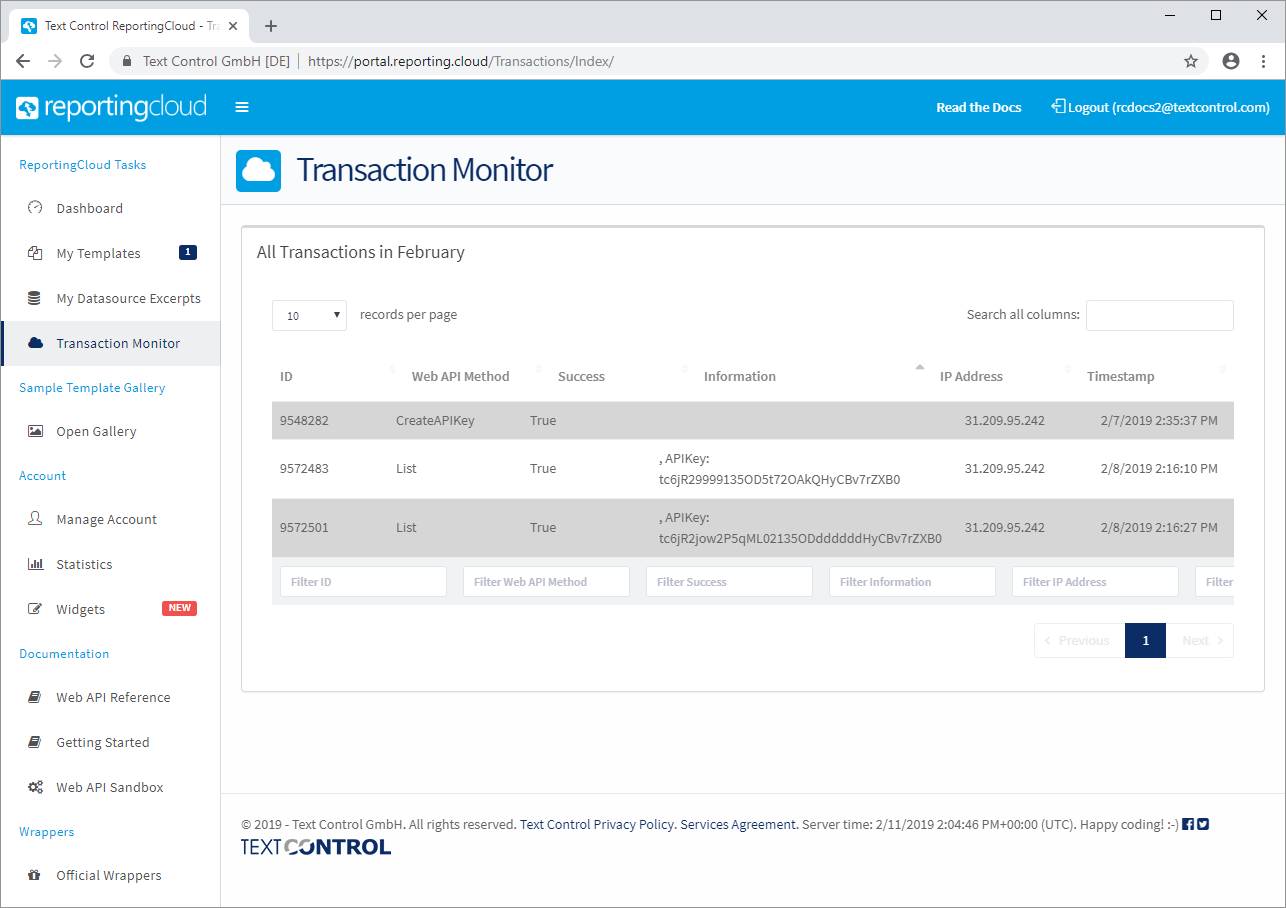Select transaction ID 9572501 cell
The image size is (1286, 908).
(304, 527)
